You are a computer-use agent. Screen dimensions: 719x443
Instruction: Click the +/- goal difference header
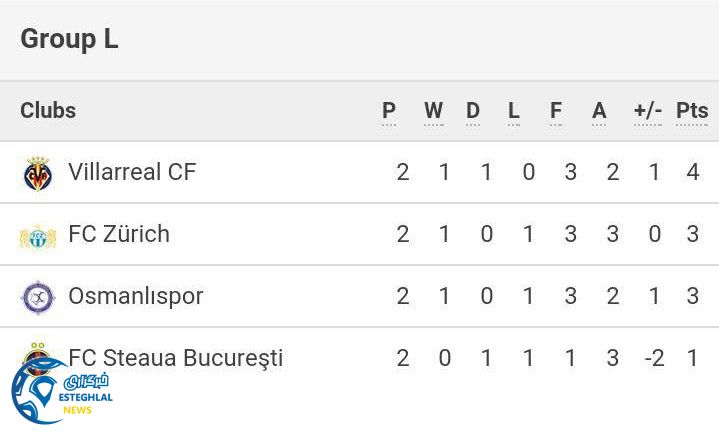click(648, 111)
